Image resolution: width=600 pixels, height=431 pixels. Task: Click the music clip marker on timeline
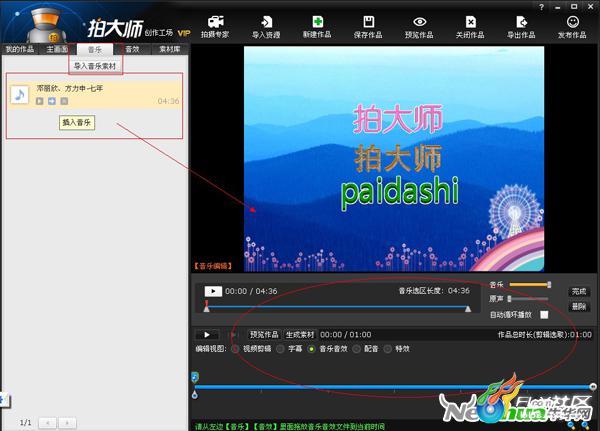195,377
